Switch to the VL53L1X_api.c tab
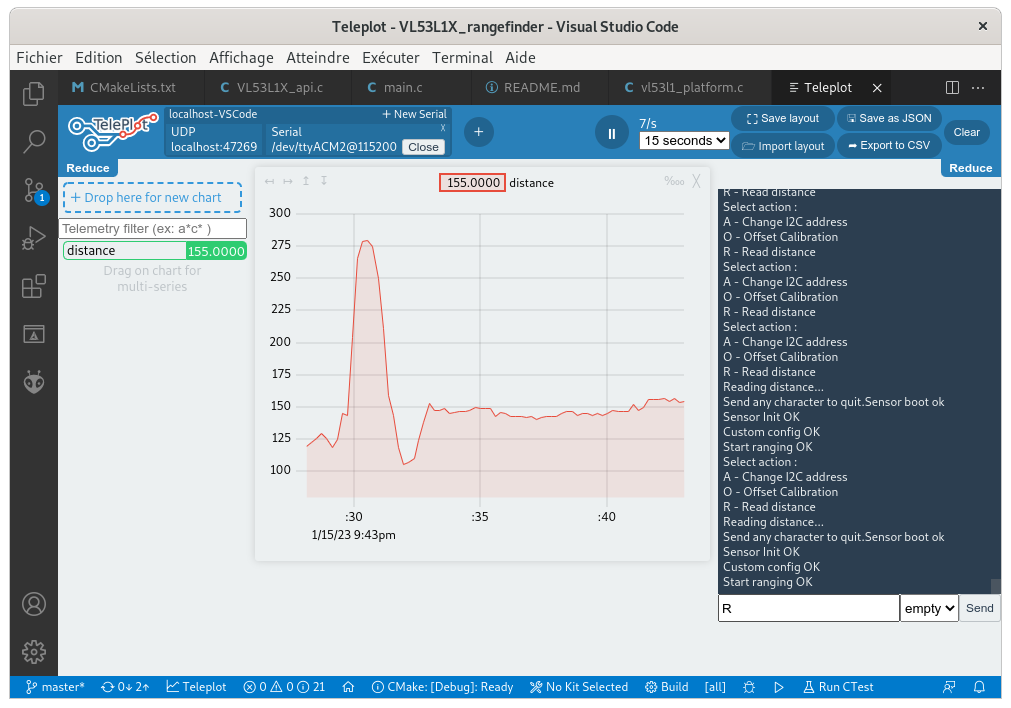1011x708 pixels. [x=278, y=88]
